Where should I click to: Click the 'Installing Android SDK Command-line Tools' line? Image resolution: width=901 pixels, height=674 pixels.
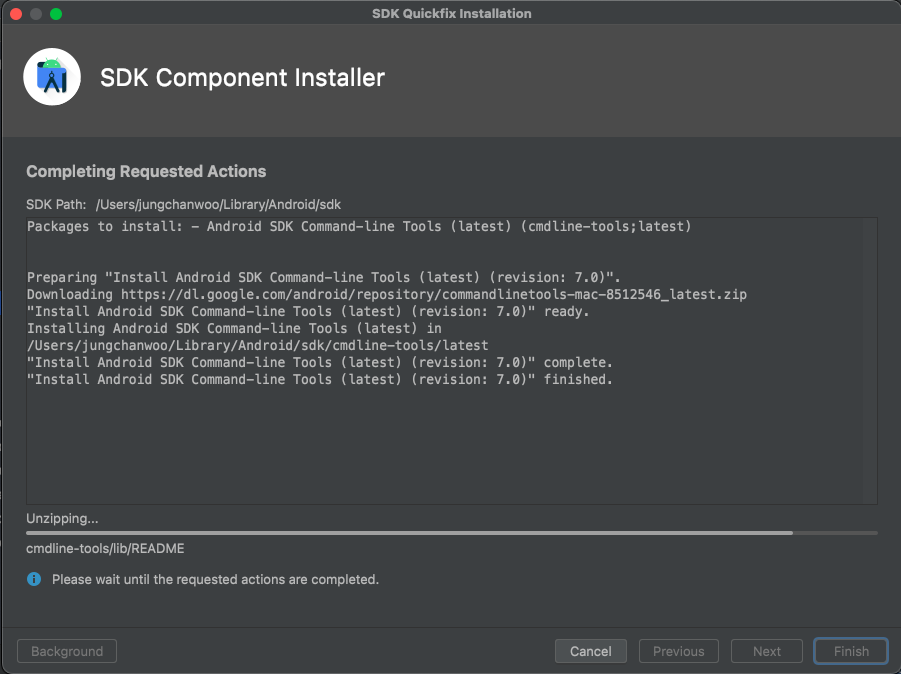tap(234, 329)
